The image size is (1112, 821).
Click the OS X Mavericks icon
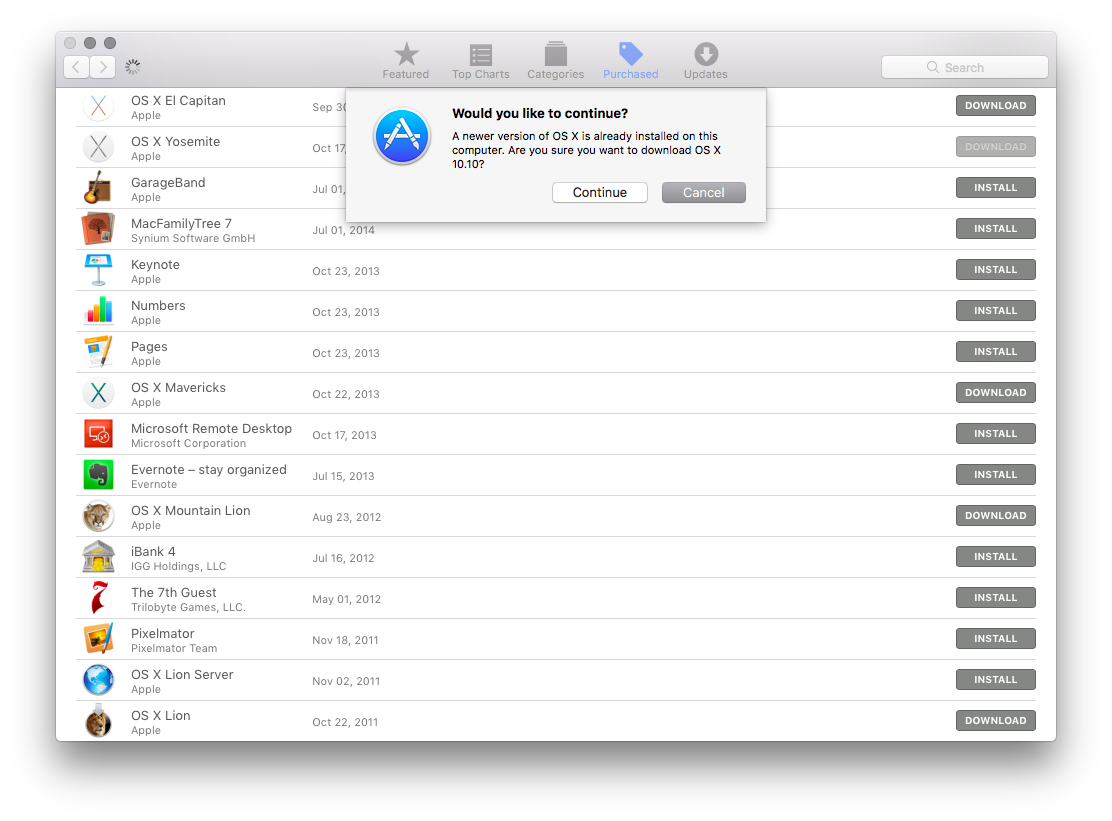pyautogui.click(x=99, y=393)
